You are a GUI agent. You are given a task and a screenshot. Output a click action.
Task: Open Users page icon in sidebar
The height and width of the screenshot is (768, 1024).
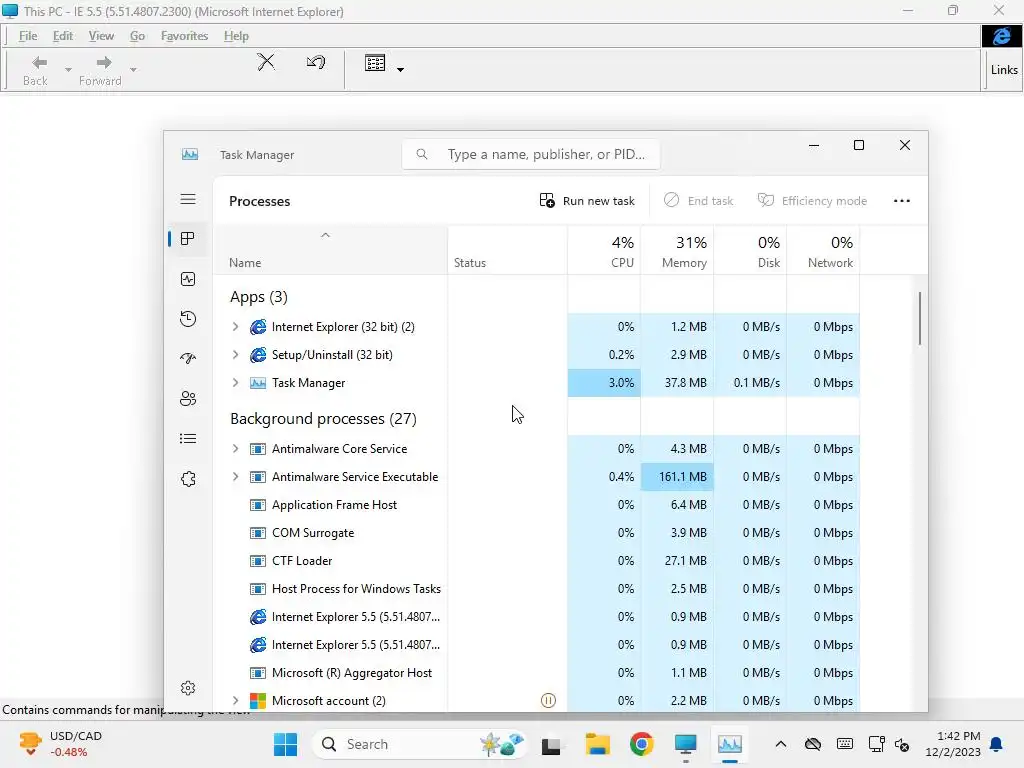(188, 398)
